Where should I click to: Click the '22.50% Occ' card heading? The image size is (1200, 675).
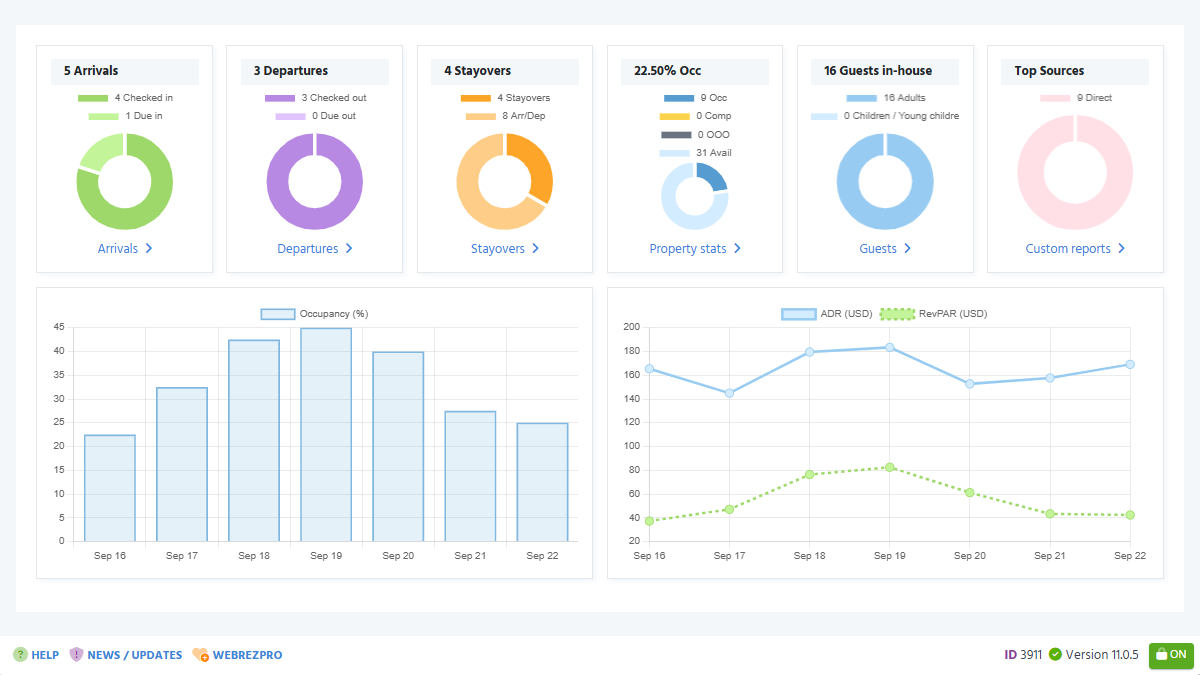point(667,71)
